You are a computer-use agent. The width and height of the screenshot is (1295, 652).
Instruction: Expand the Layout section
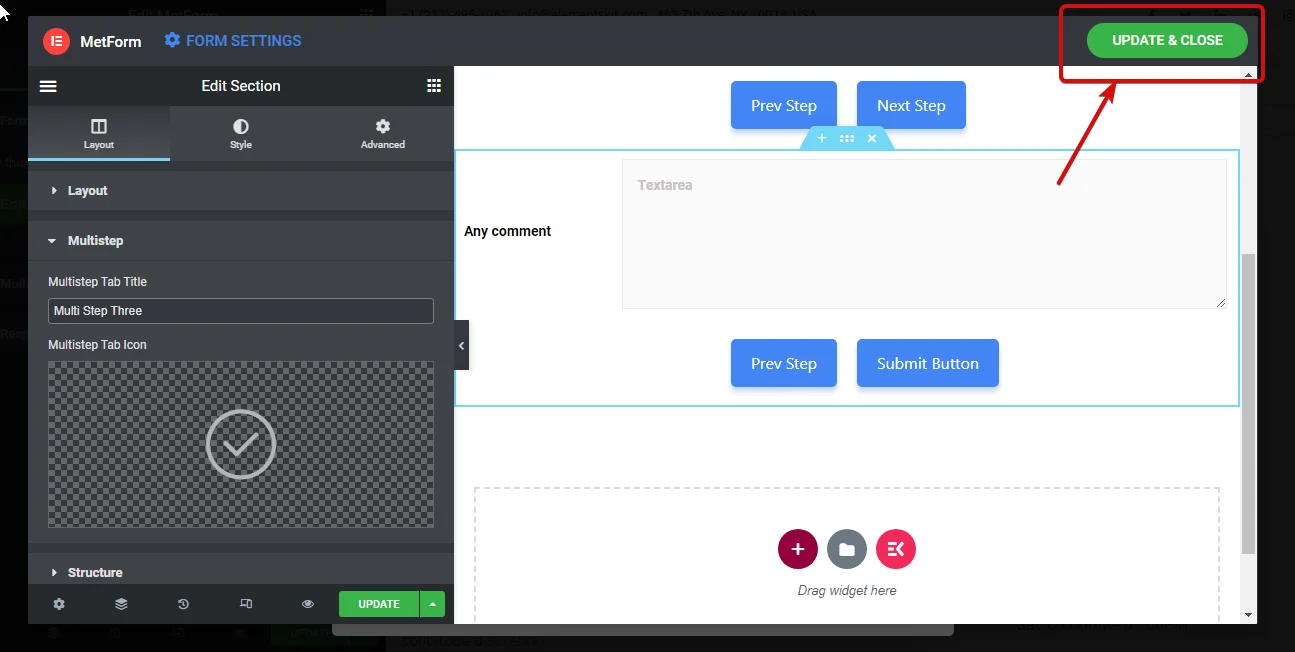pos(241,190)
